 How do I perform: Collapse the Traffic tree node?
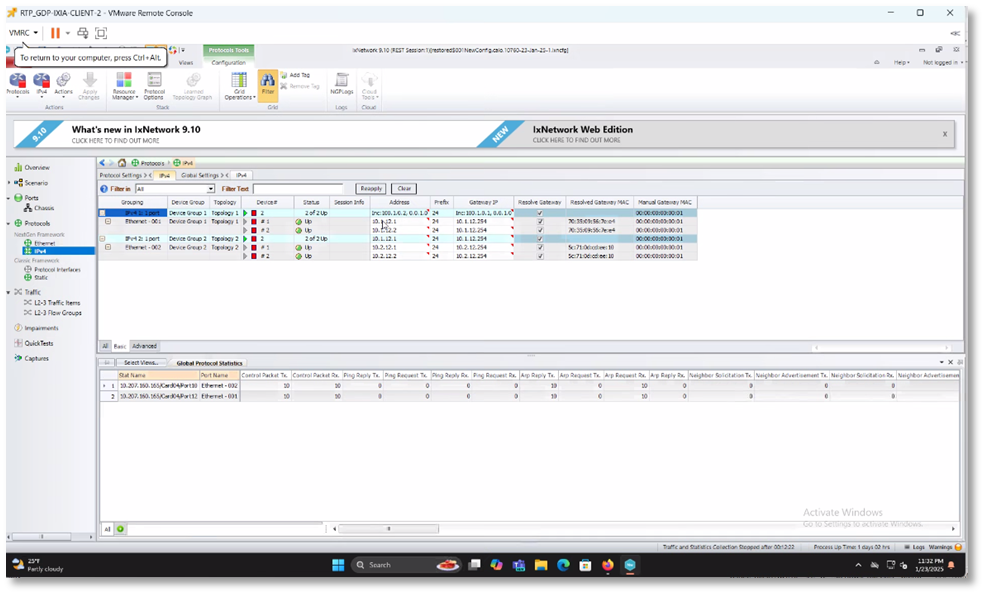pos(9,292)
